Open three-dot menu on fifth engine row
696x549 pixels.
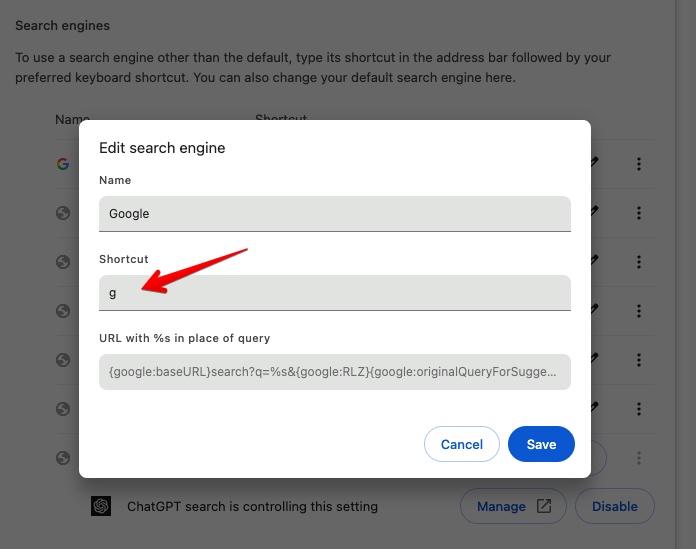click(639, 359)
